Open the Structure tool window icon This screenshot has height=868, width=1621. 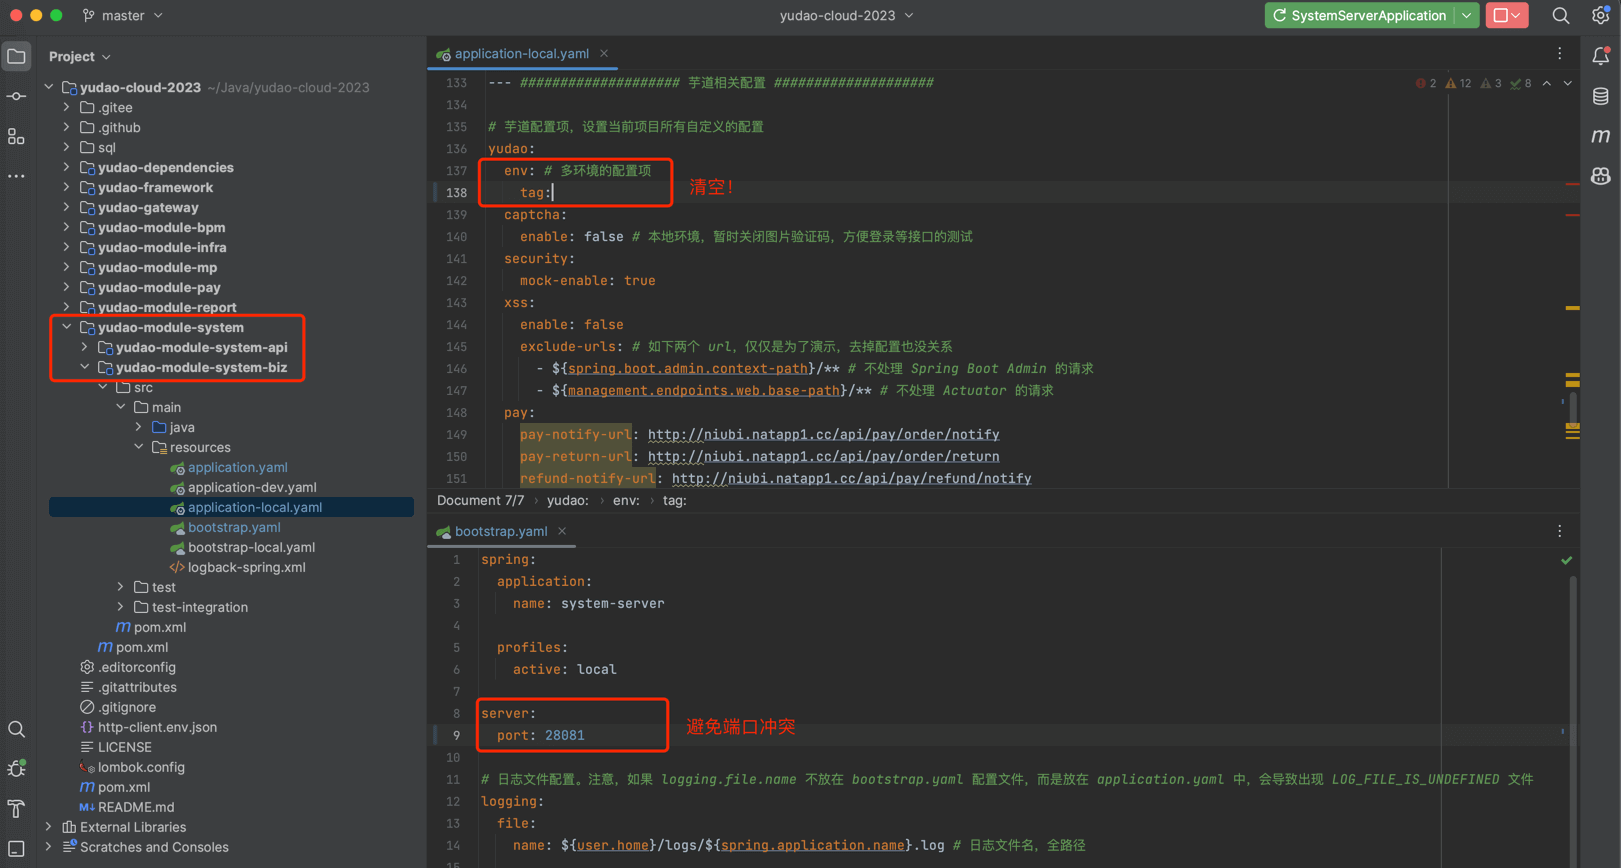16,136
